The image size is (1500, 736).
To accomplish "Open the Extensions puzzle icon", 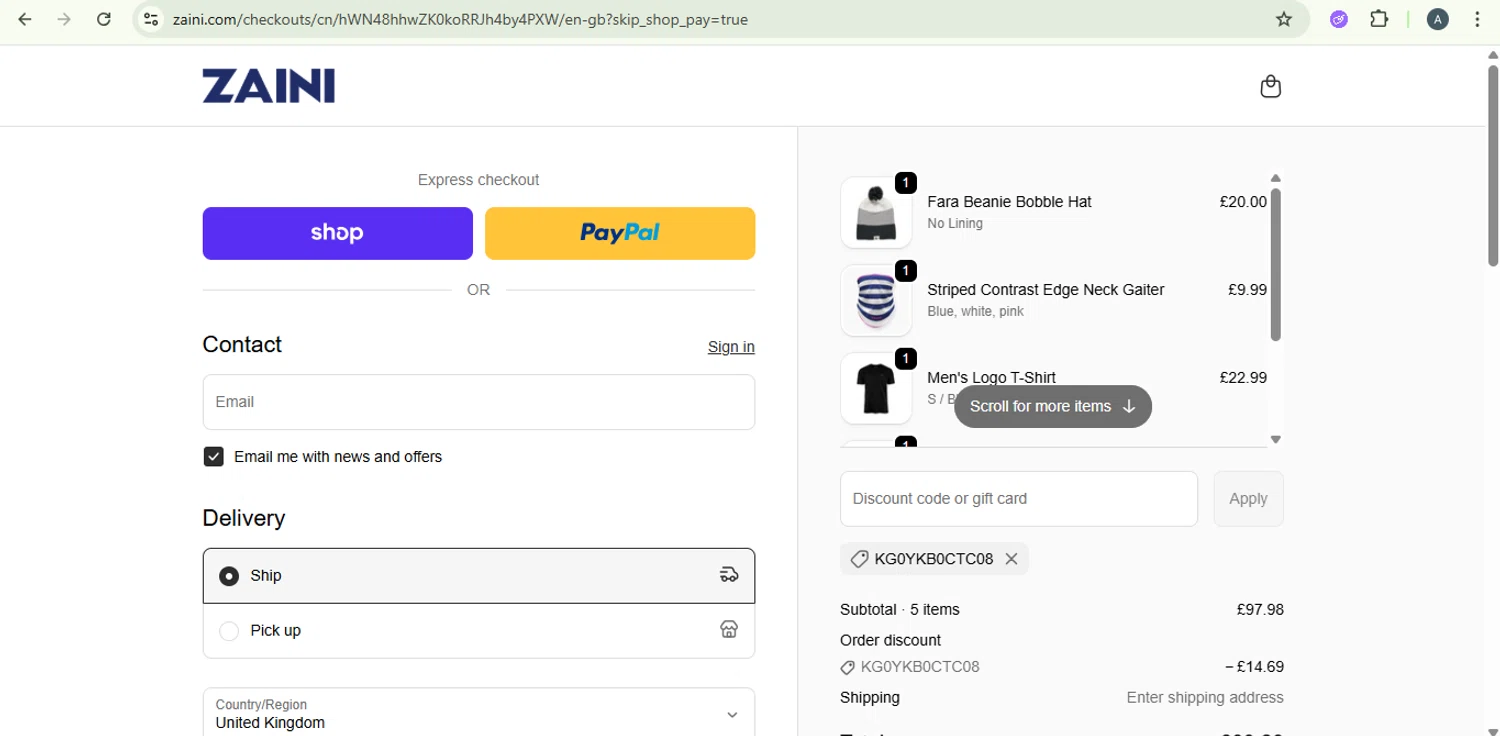I will [1379, 19].
